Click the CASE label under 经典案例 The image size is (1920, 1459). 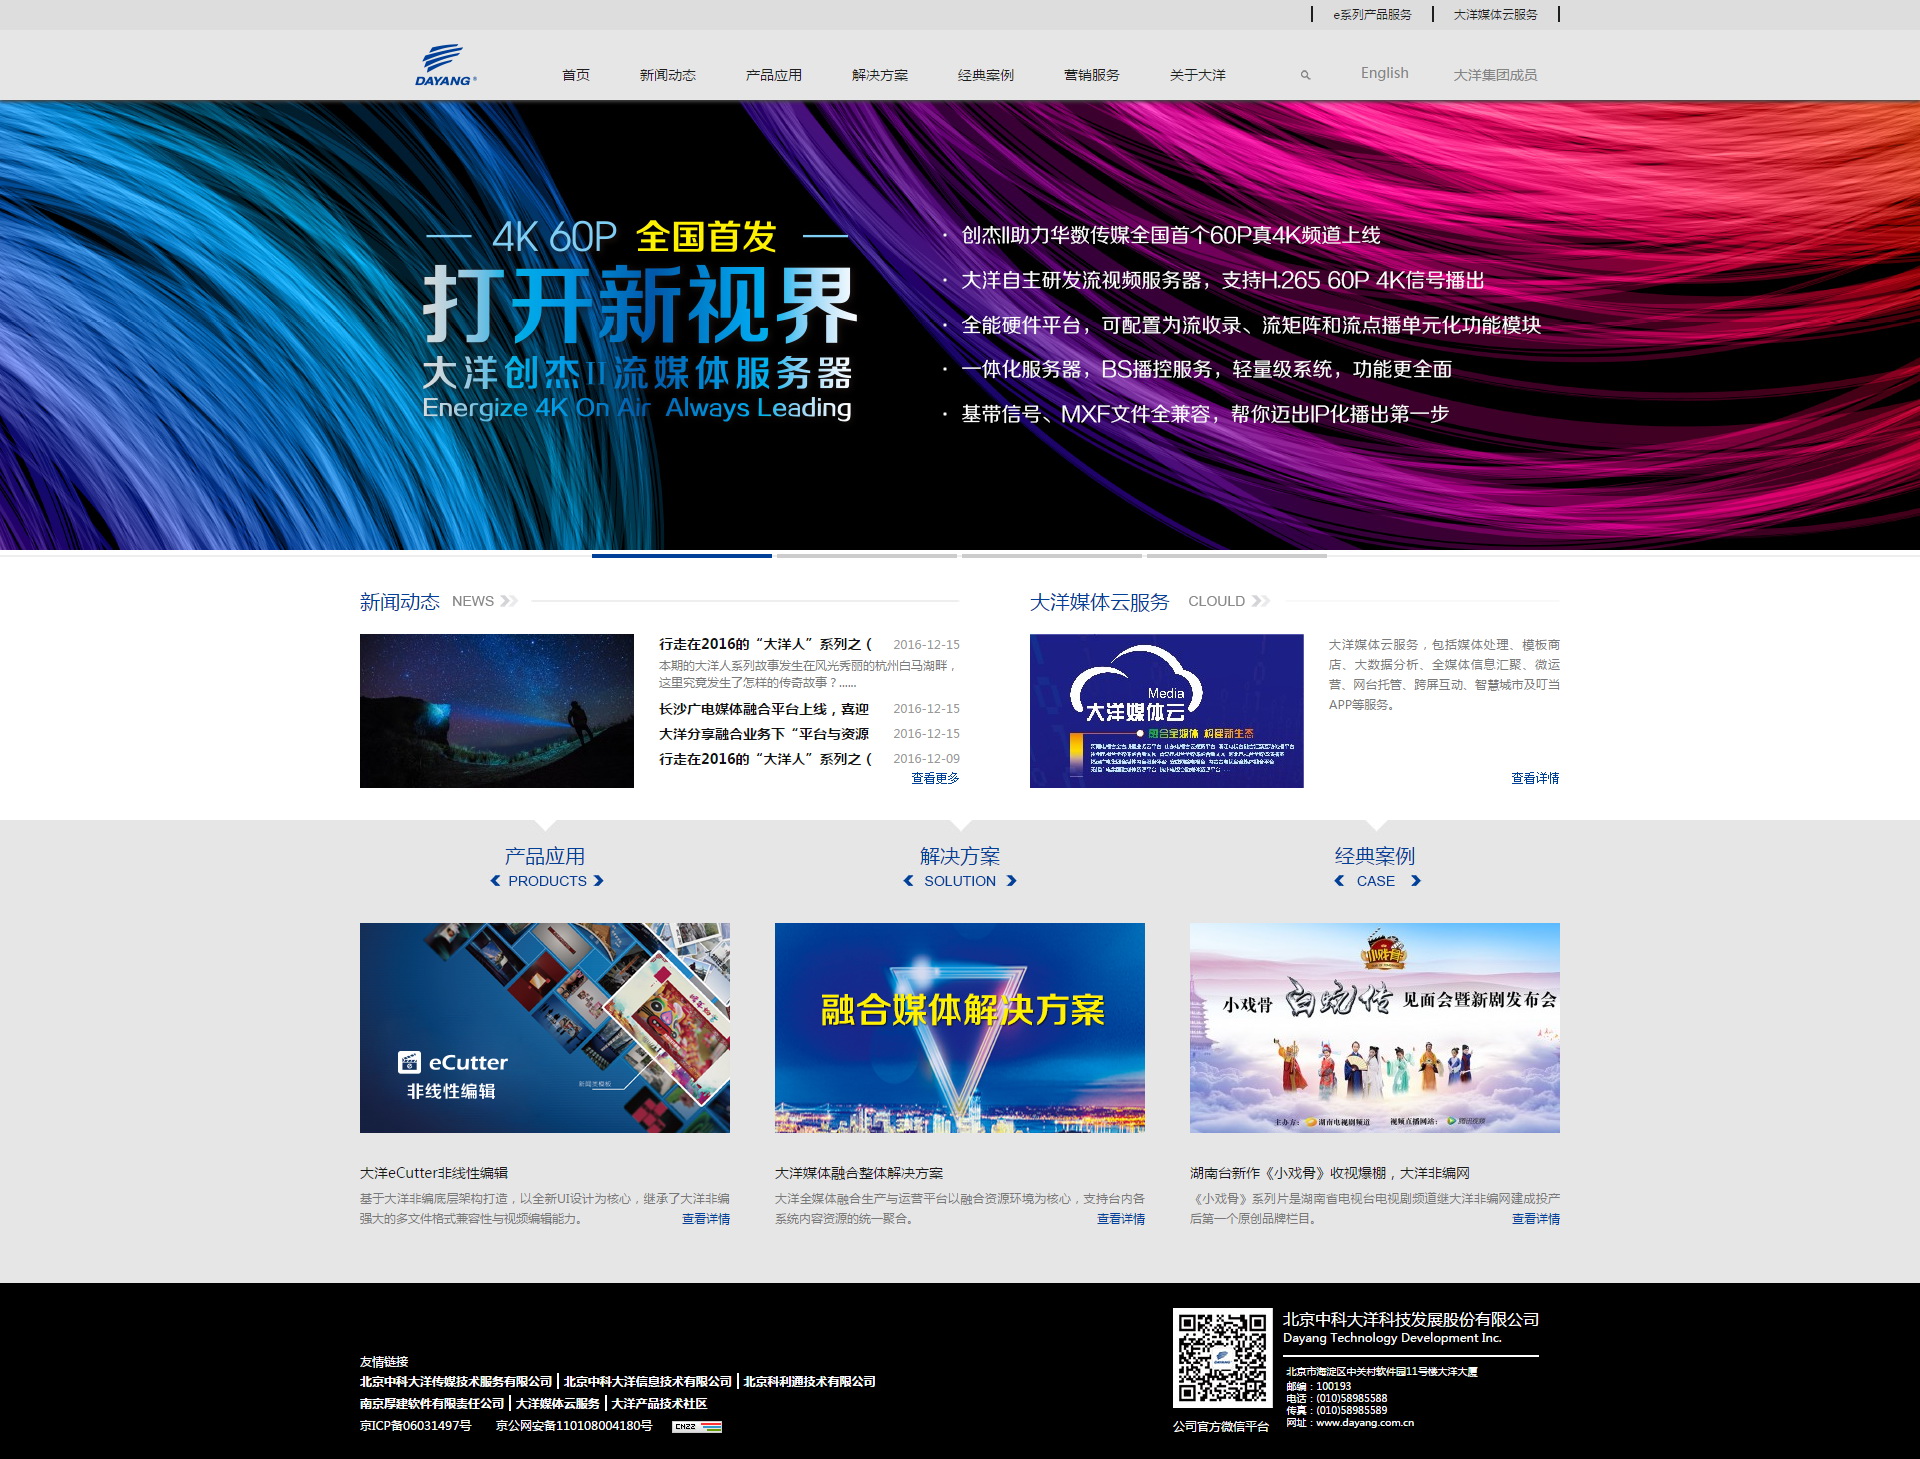click(x=1376, y=881)
